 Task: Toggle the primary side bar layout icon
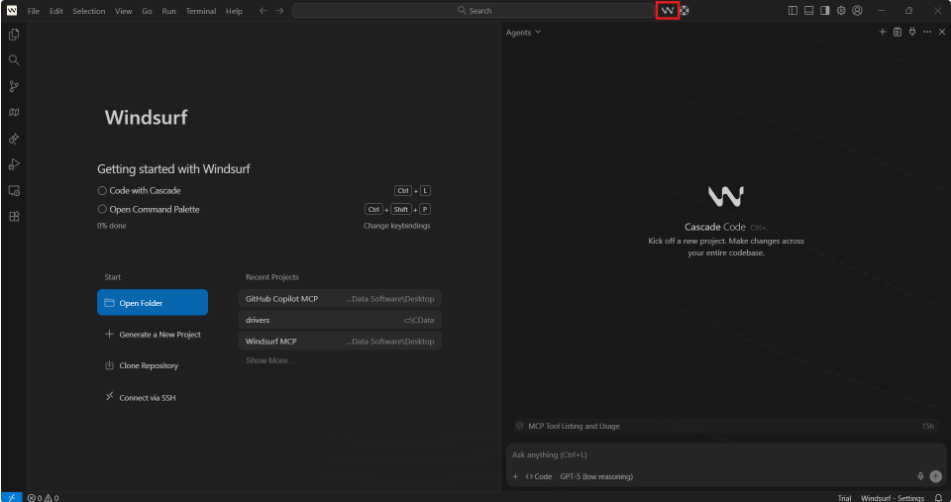pos(793,10)
